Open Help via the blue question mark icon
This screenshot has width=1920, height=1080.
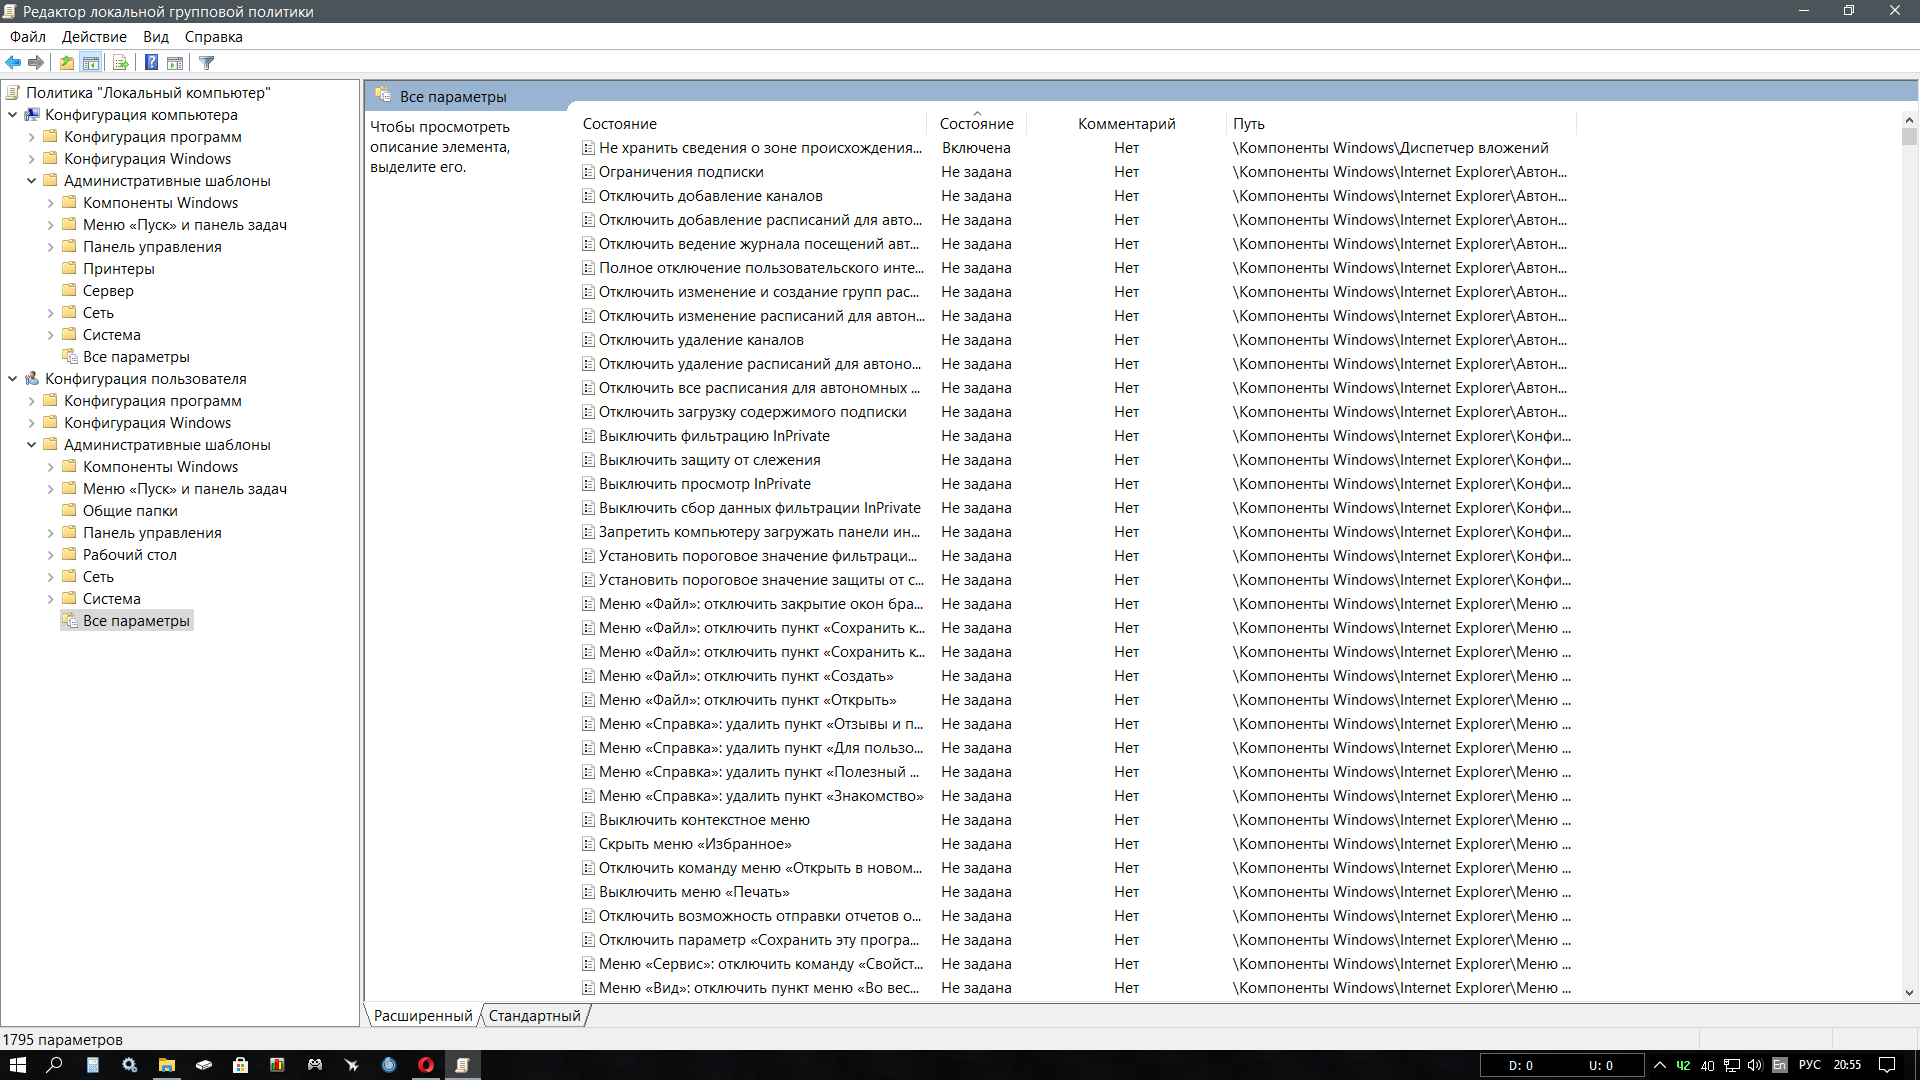point(151,63)
